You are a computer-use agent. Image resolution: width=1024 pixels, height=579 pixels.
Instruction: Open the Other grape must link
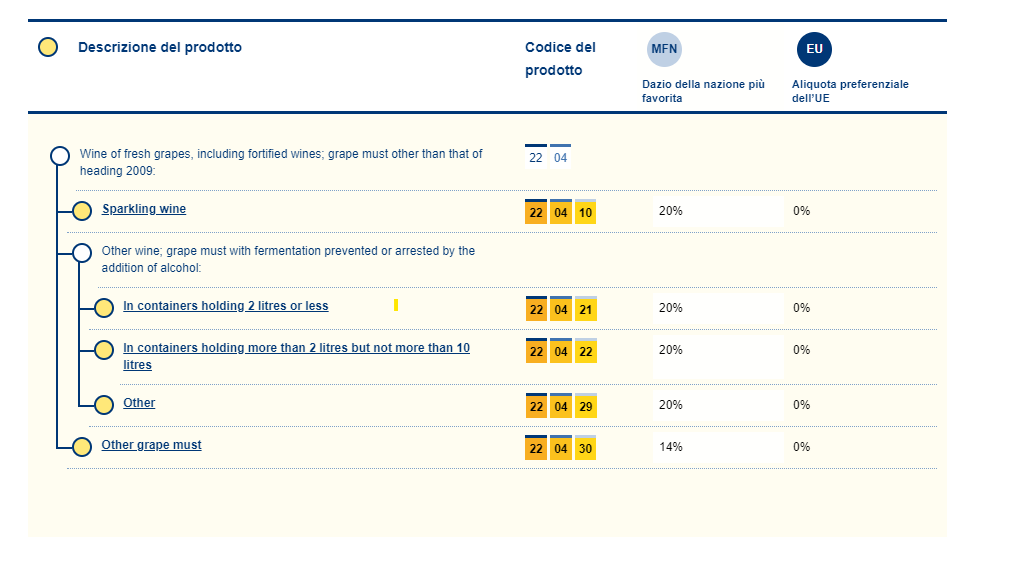point(151,445)
